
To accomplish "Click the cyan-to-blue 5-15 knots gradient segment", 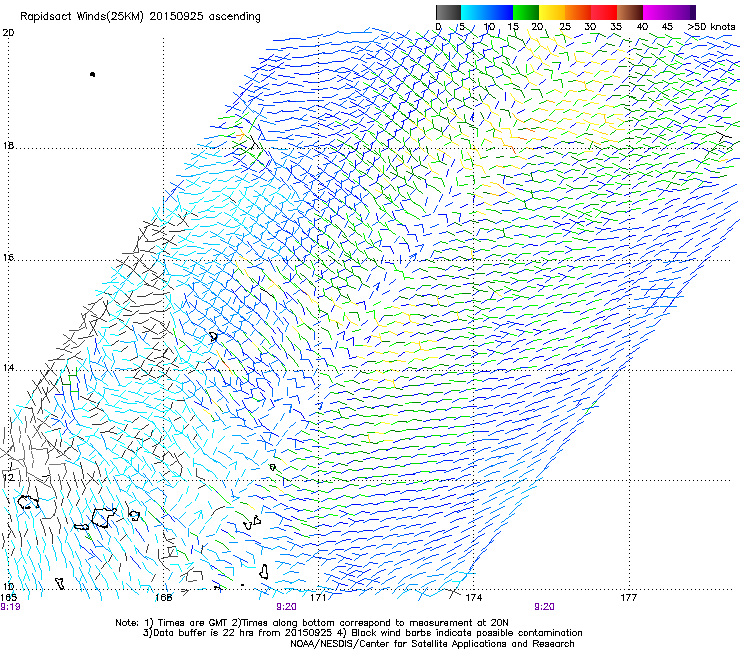I will [487, 12].
